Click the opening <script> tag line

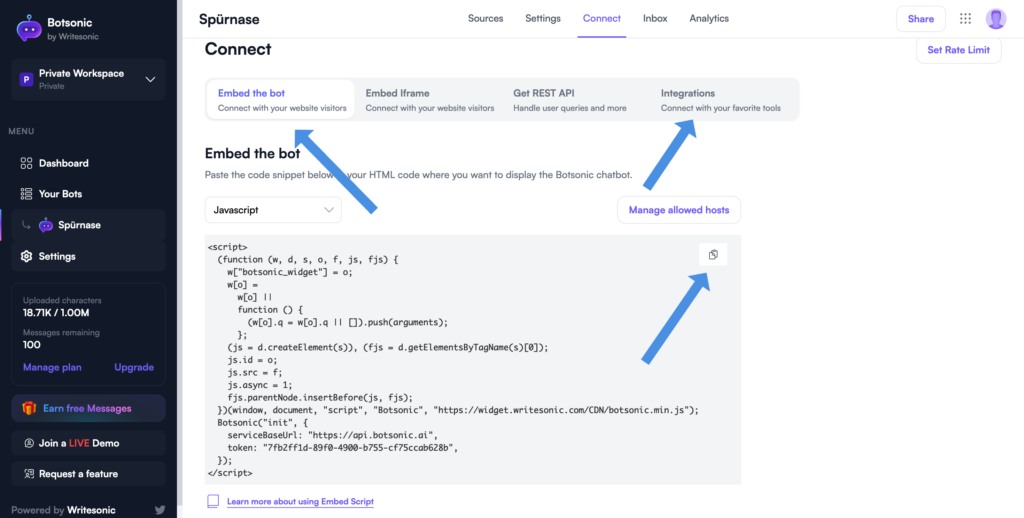[x=227, y=247]
